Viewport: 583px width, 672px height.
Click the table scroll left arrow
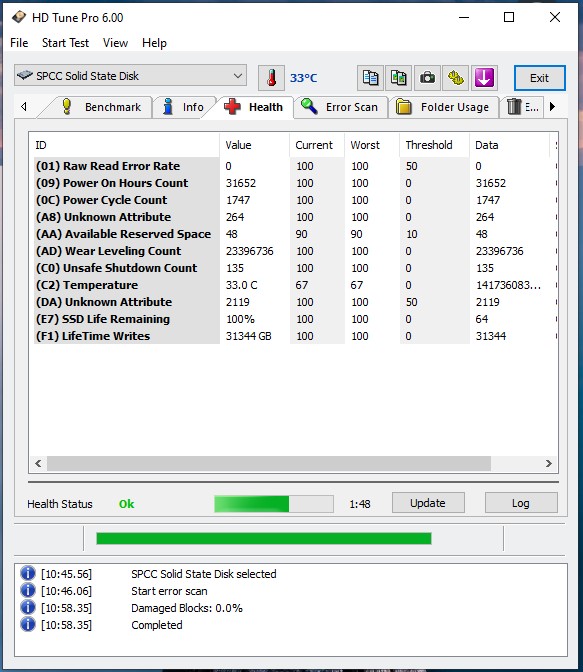tap(38, 463)
